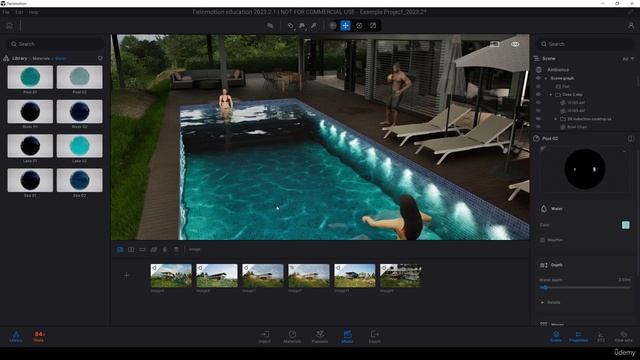This screenshot has height=360, width=640.
Task: Collapse the Casa 2.skp folder arrow
Action: (x=551, y=94)
